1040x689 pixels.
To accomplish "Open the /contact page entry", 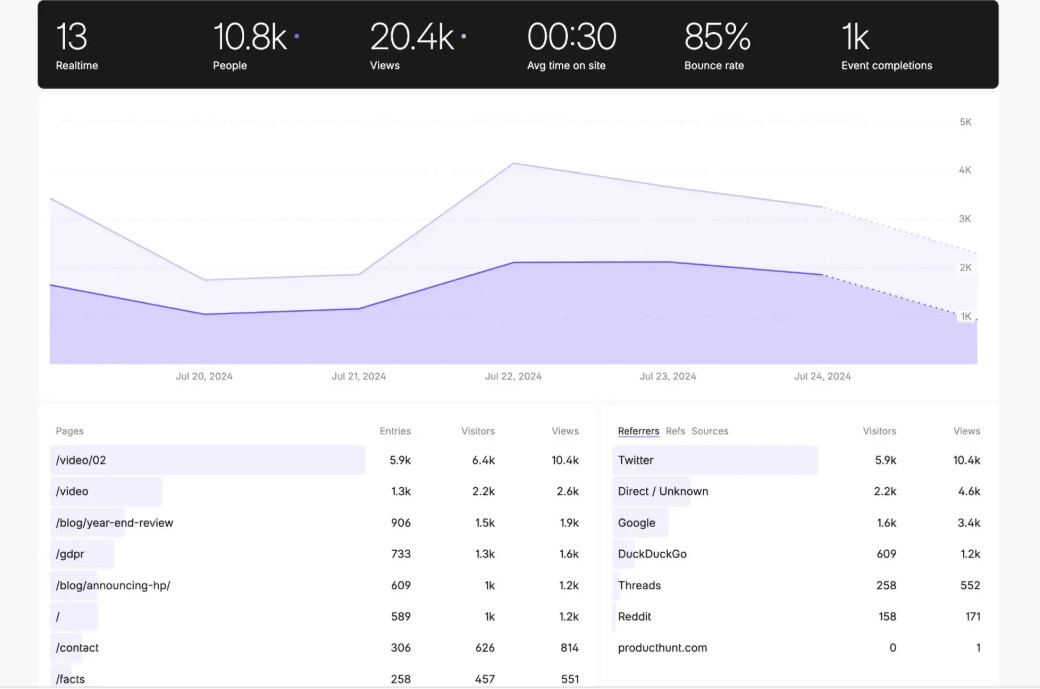I will click(77, 647).
